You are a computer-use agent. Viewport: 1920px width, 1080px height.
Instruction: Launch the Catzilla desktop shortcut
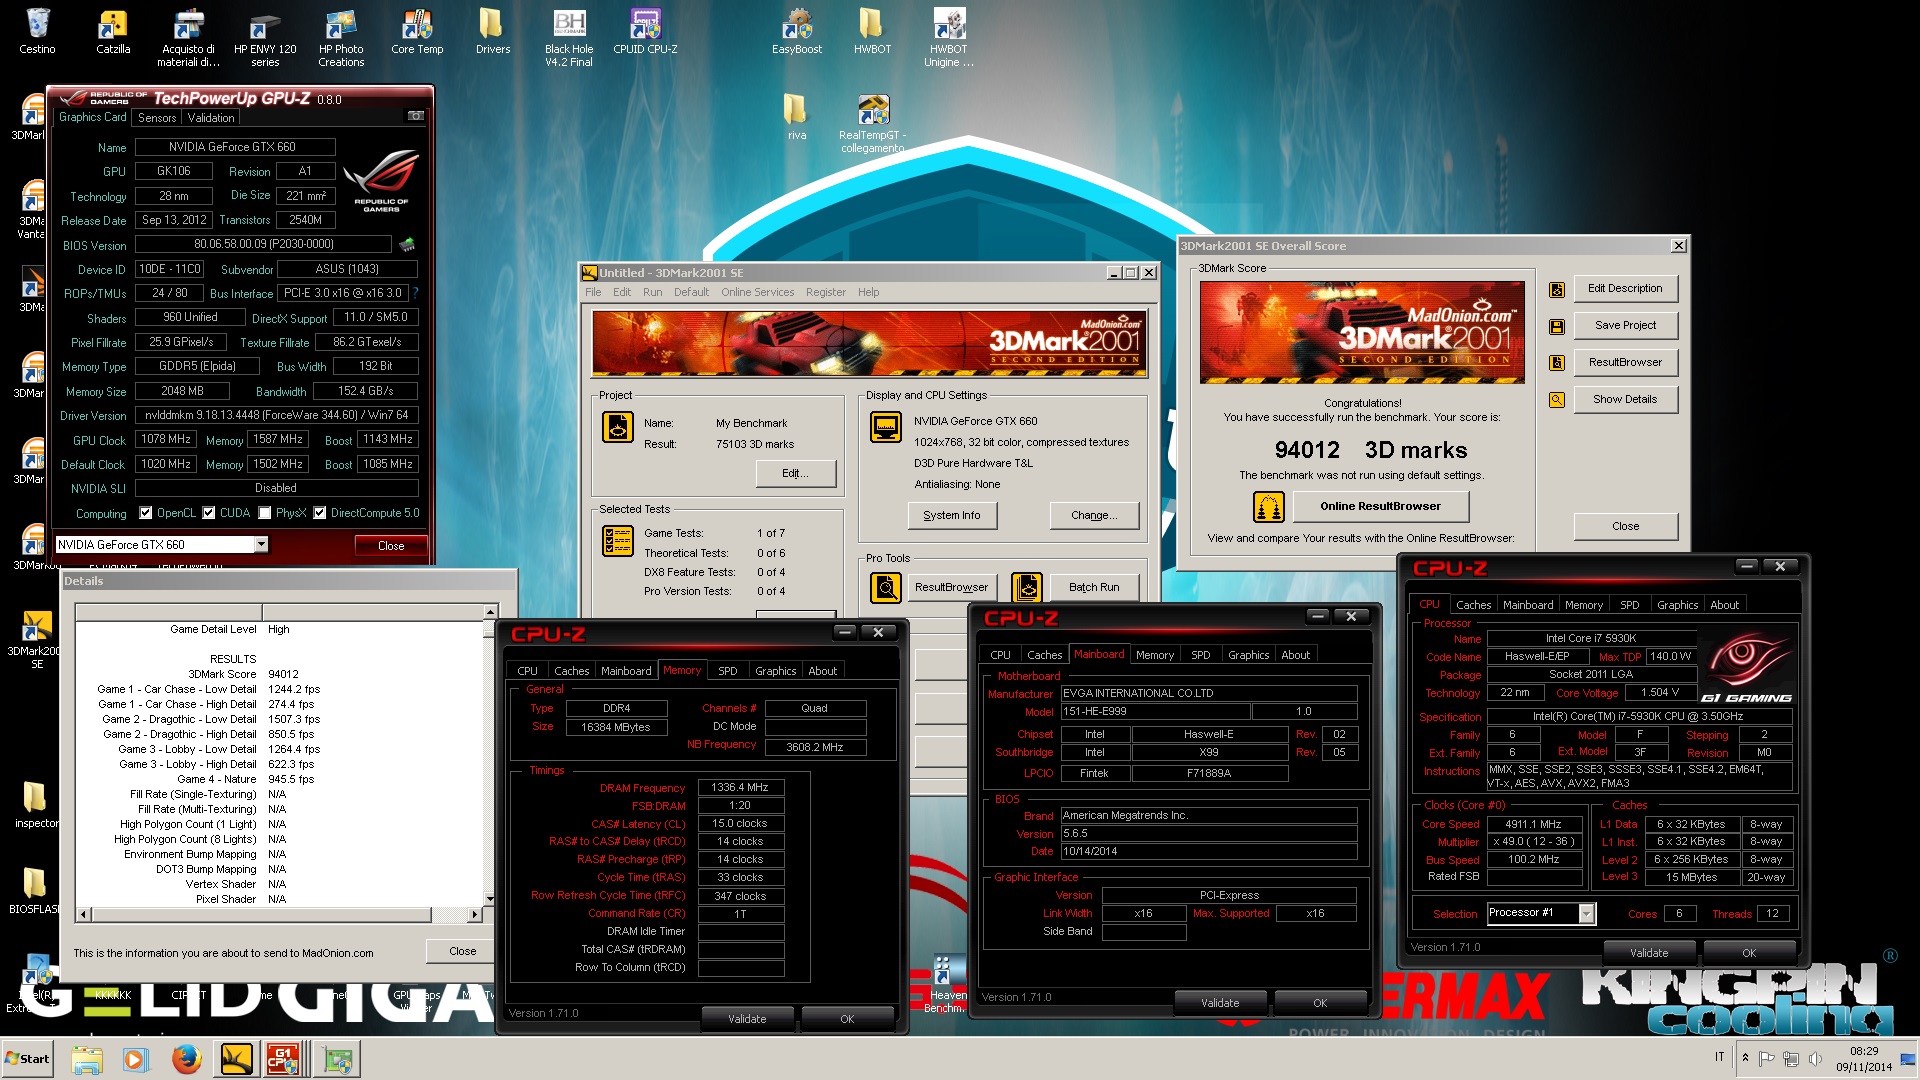113,30
